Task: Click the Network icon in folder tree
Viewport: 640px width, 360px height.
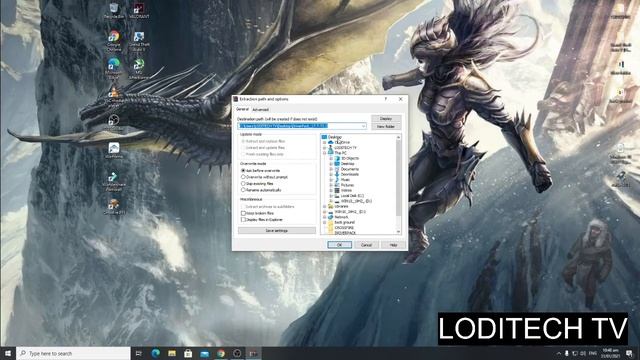Action: (x=330, y=217)
